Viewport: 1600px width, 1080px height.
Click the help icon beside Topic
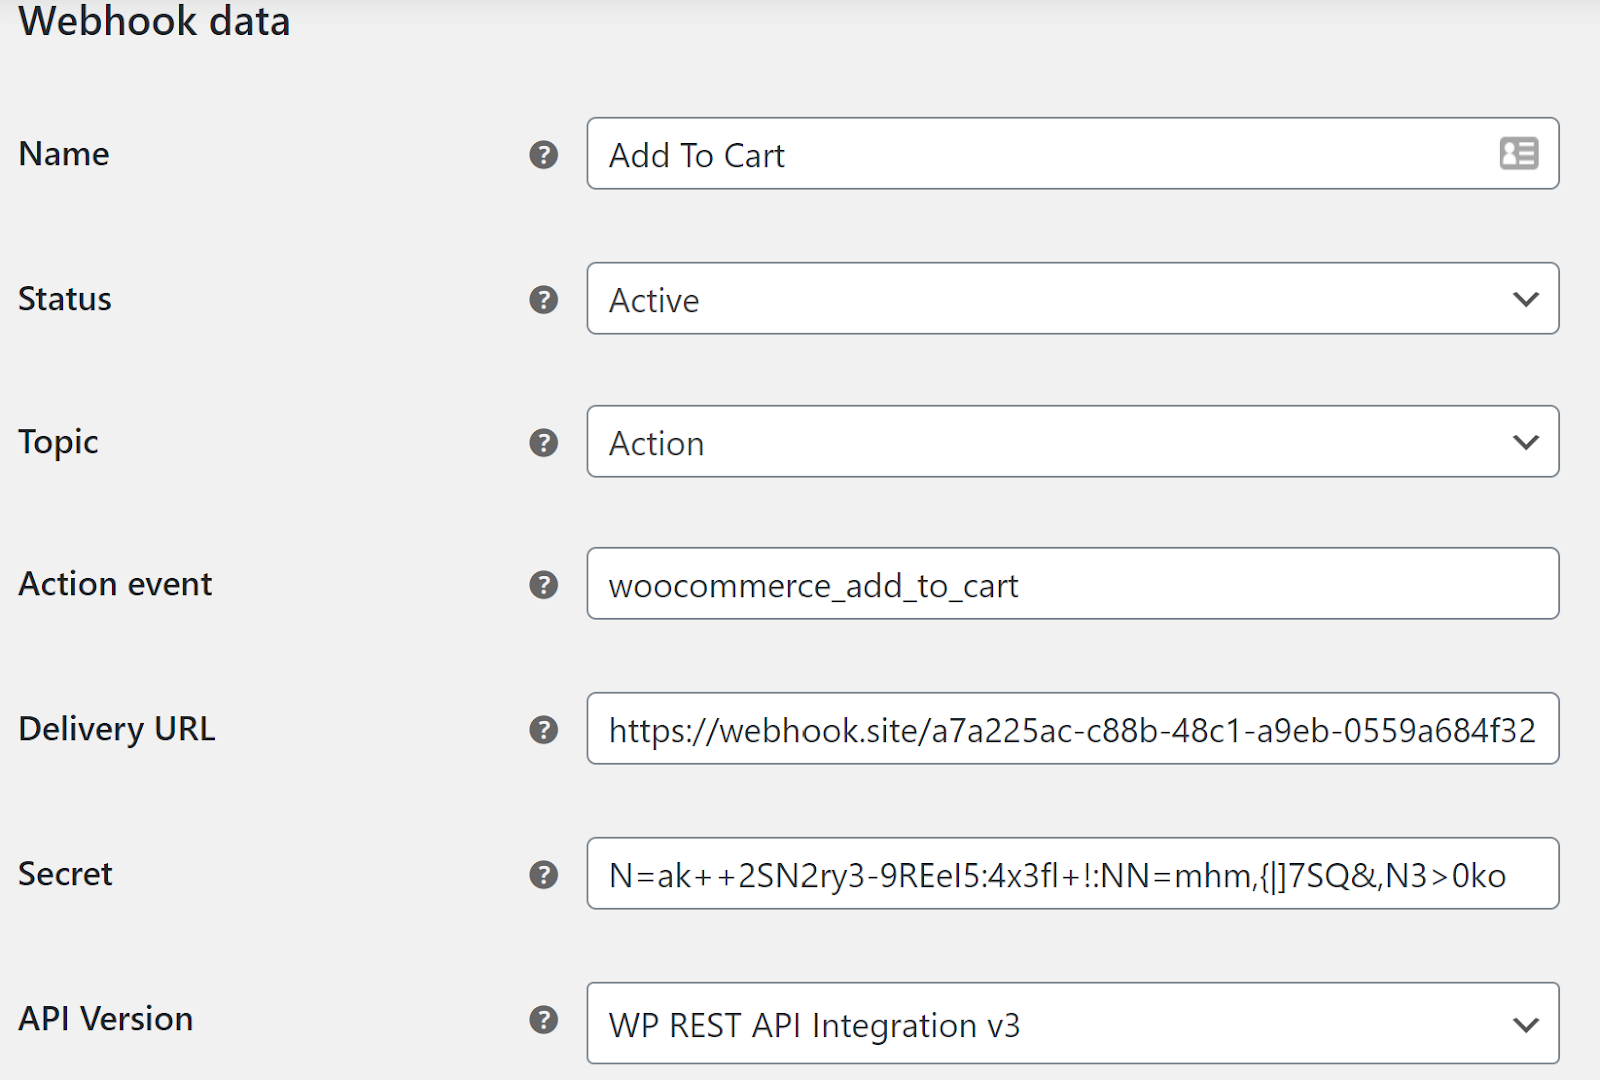[x=543, y=442]
